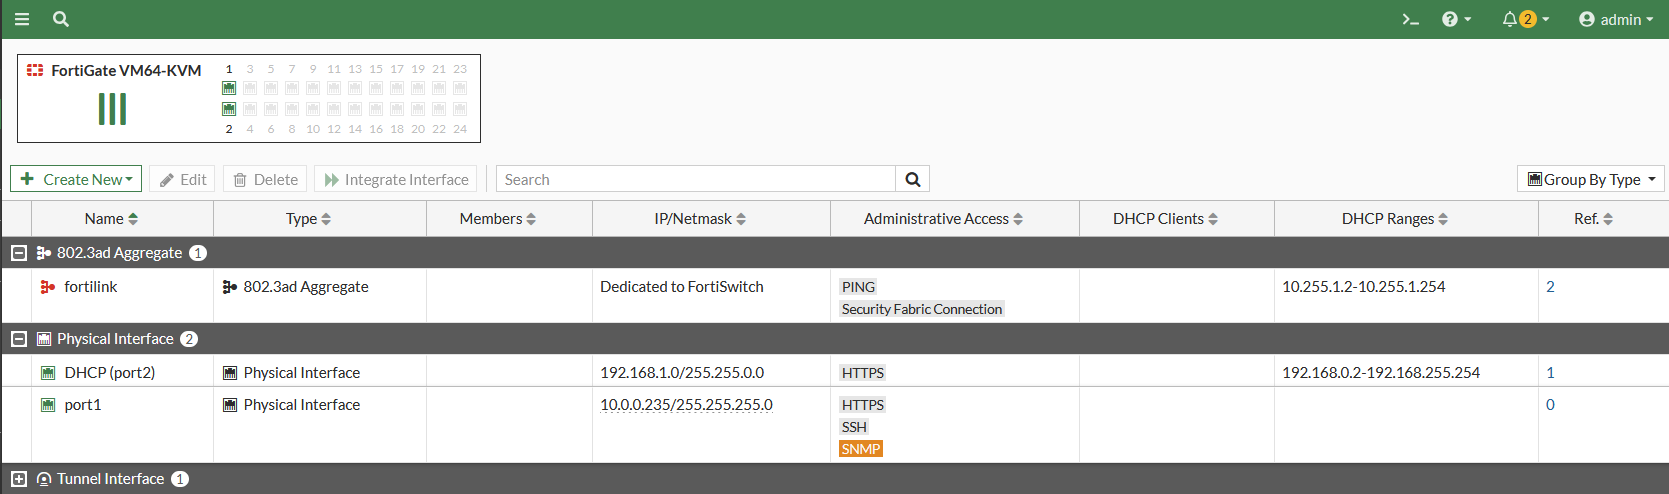Click Security Fabric Connection tag
Viewport: 1669px width, 494px height.
[x=922, y=309]
